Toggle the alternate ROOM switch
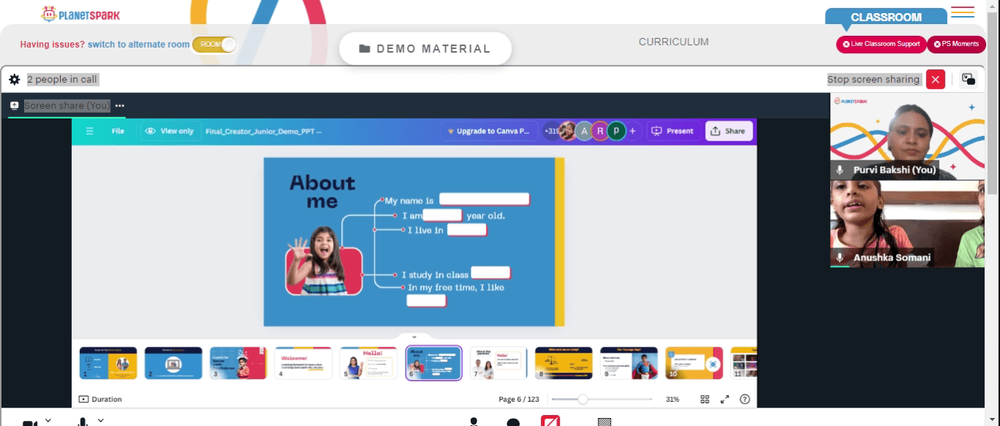The height and width of the screenshot is (426, 1000). click(215, 44)
